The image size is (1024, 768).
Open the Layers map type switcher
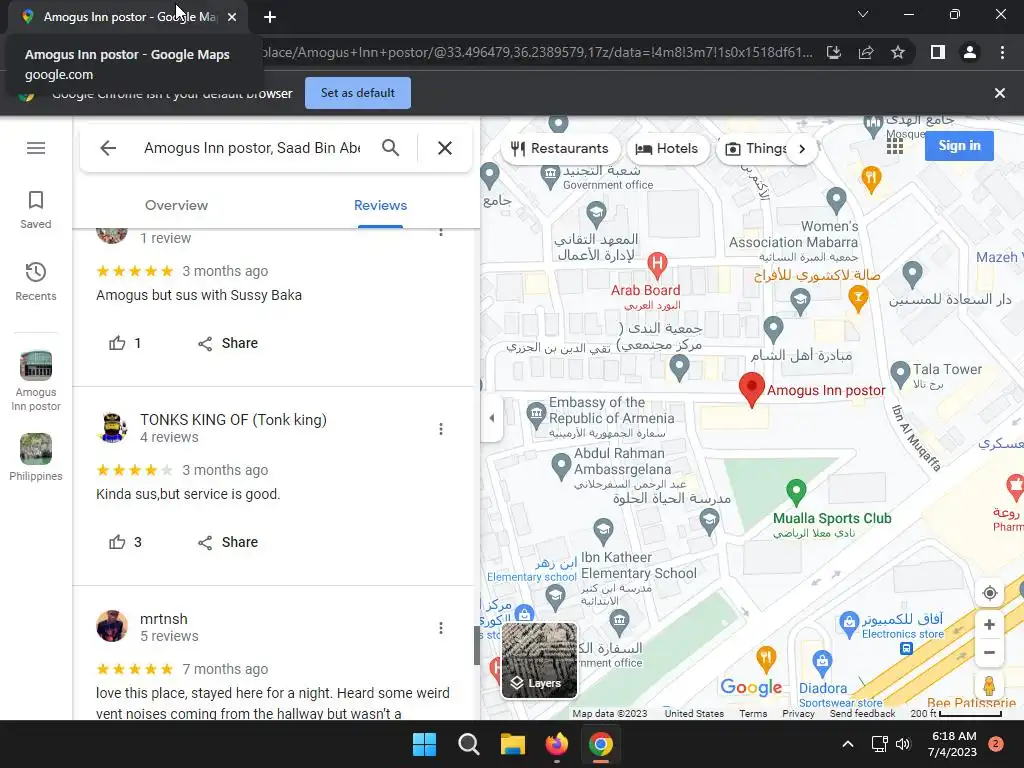click(x=539, y=660)
